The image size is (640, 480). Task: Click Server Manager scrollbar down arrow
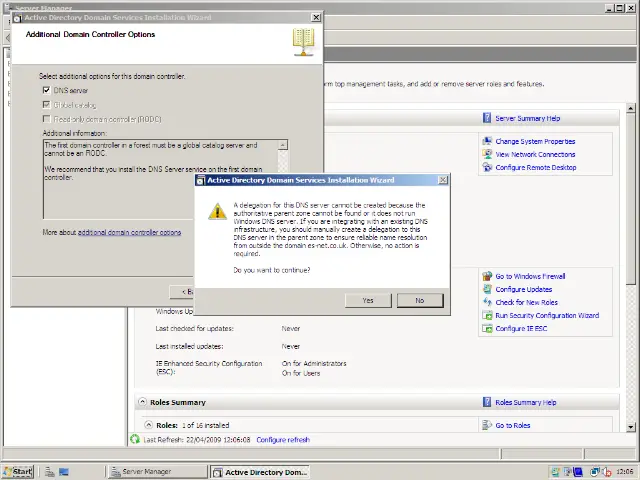coord(631,427)
